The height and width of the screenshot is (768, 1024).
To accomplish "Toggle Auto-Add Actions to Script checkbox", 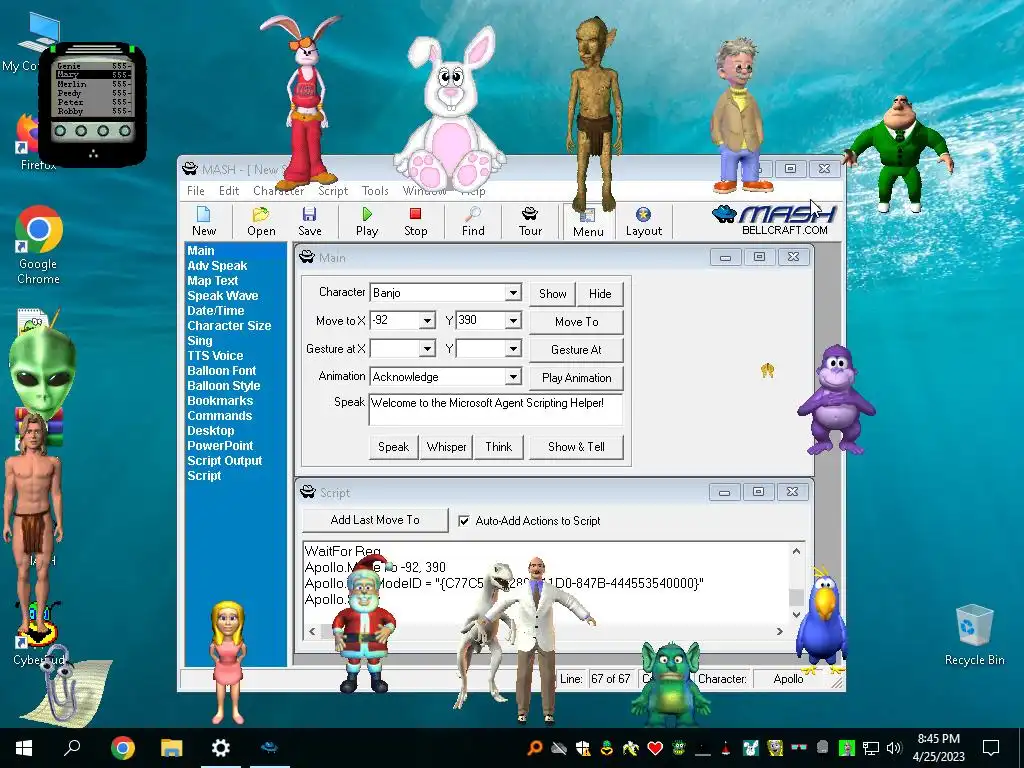I will 464,521.
